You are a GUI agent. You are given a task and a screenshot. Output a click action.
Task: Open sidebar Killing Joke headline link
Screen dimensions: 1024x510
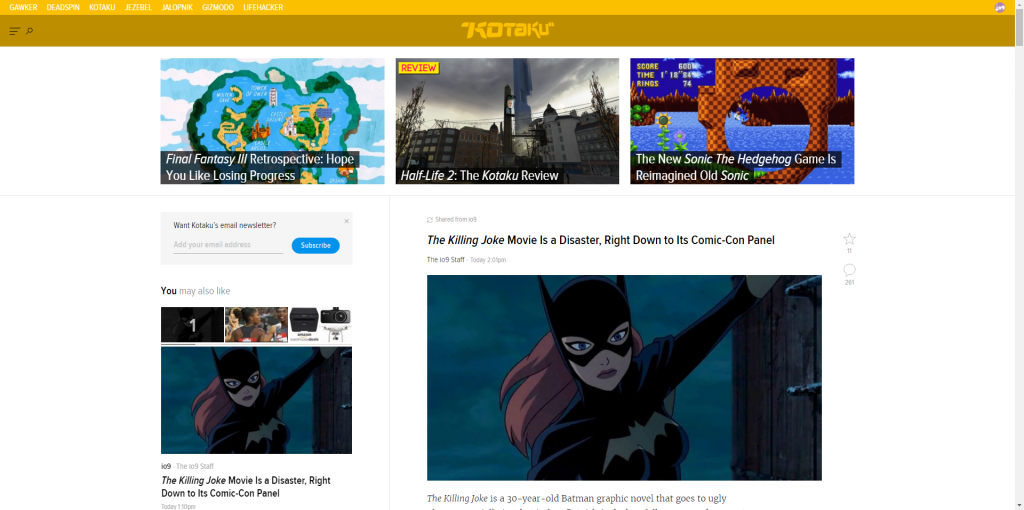coord(246,486)
